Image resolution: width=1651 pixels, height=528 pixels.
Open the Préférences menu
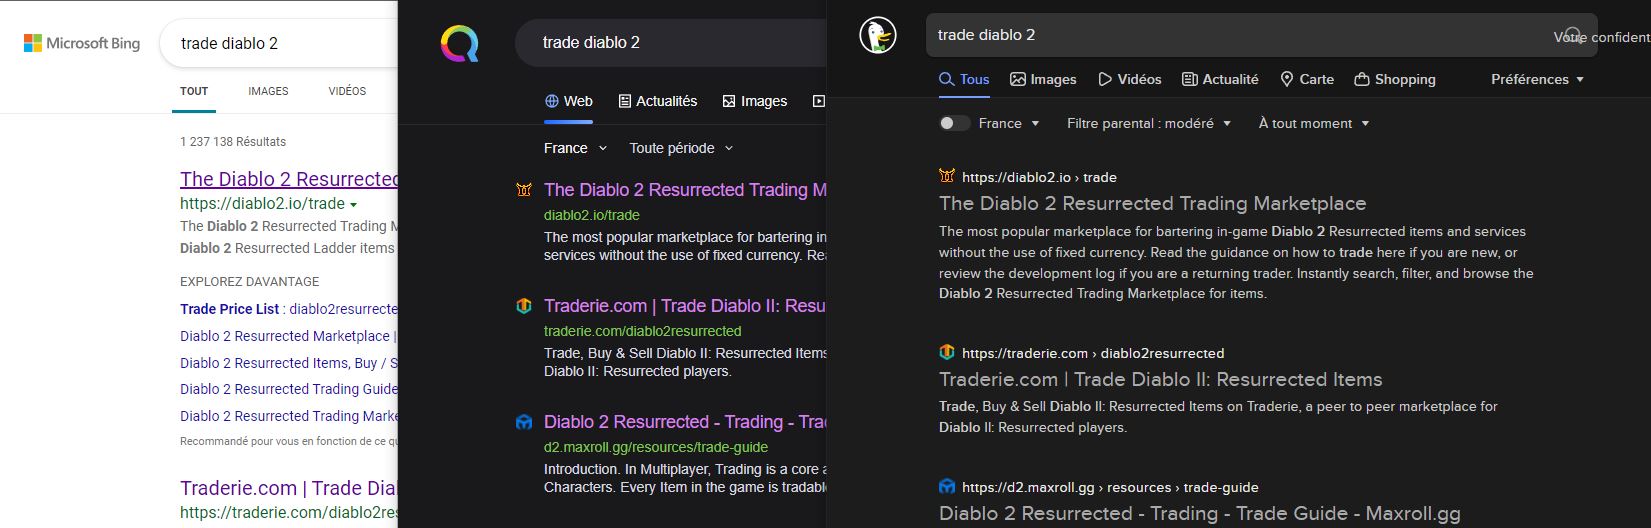click(x=1537, y=79)
